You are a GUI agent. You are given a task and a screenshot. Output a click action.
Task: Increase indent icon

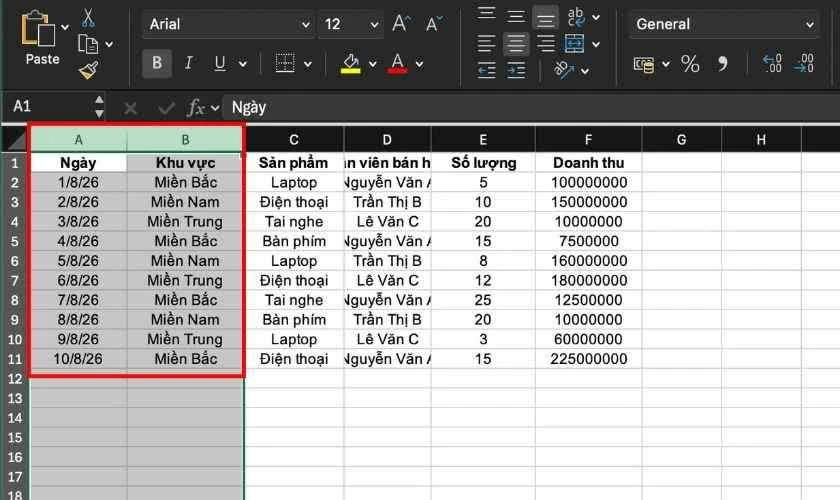pos(516,71)
